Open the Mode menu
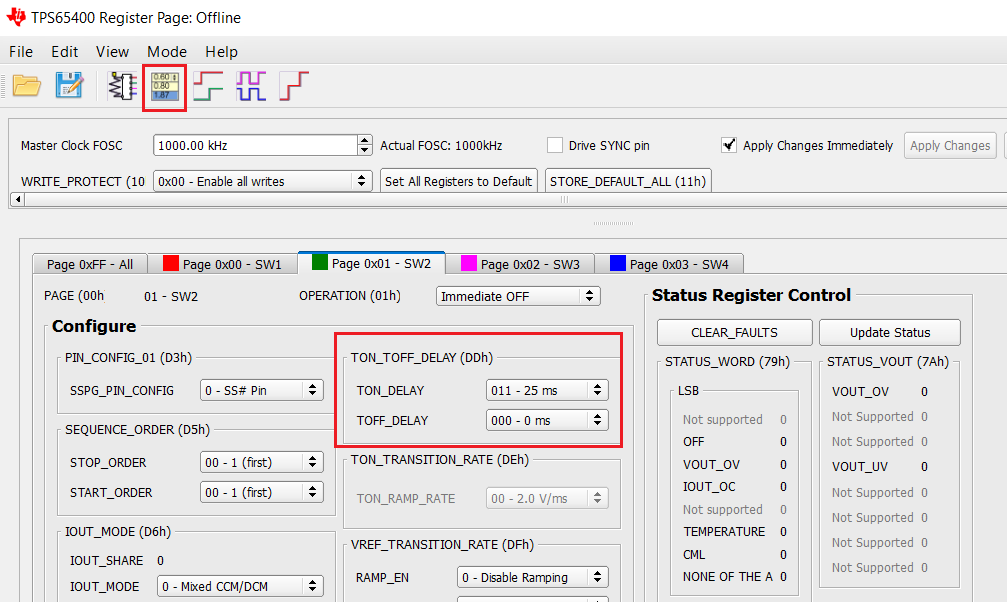Viewport: 1007px width, 602px height. [x=167, y=51]
